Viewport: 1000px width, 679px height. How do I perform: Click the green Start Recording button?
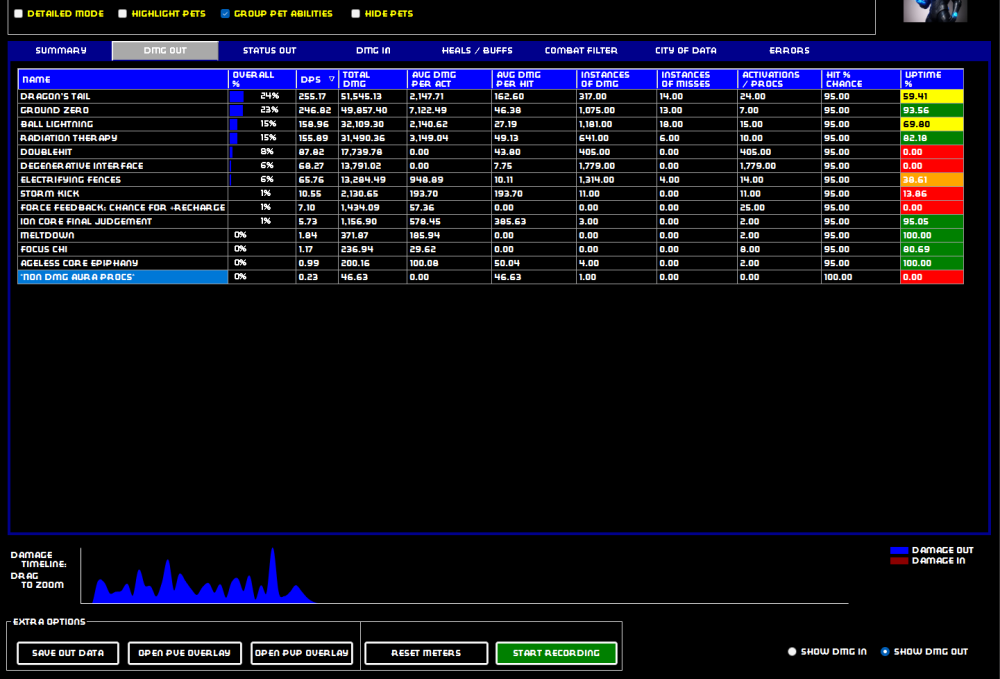(x=556, y=653)
